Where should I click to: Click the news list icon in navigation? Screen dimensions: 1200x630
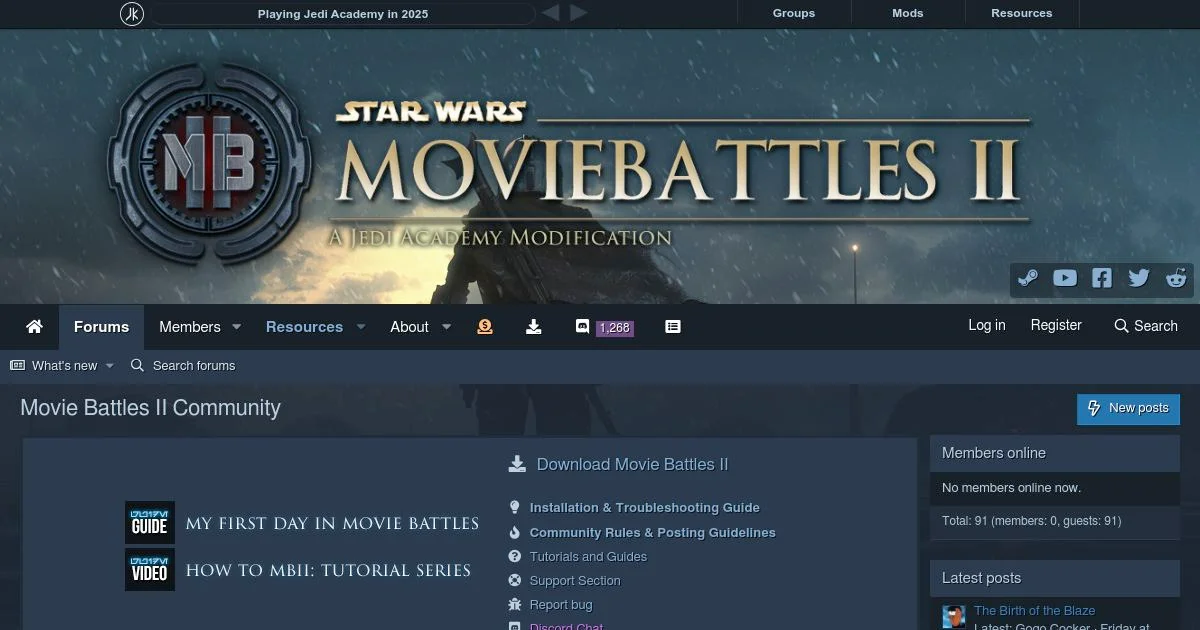point(673,326)
